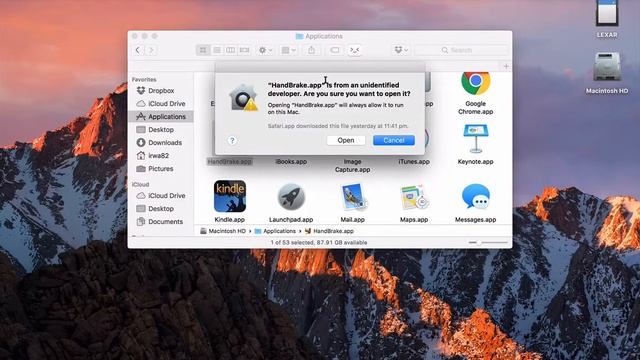This screenshot has width=640, height=360.
Task: Add a new tab with plus button
Action: [x=506, y=66]
